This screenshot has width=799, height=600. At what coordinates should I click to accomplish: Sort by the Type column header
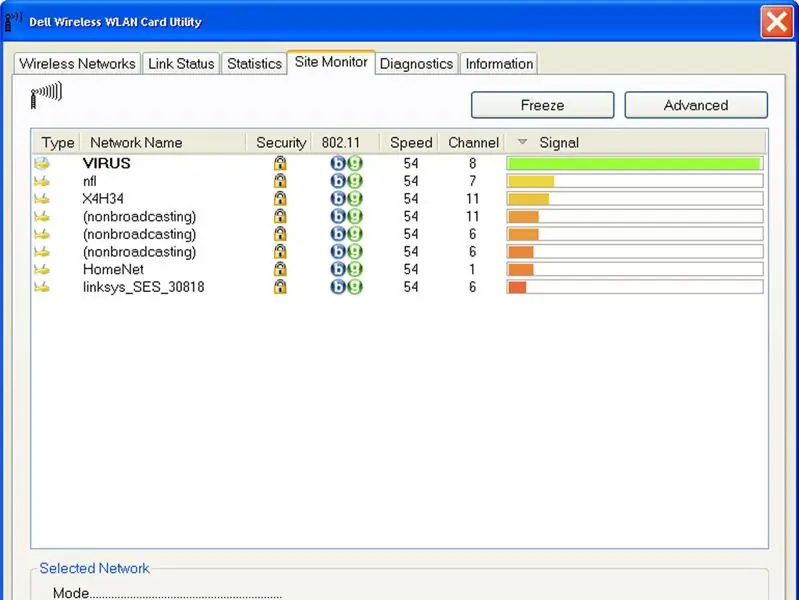(58, 143)
